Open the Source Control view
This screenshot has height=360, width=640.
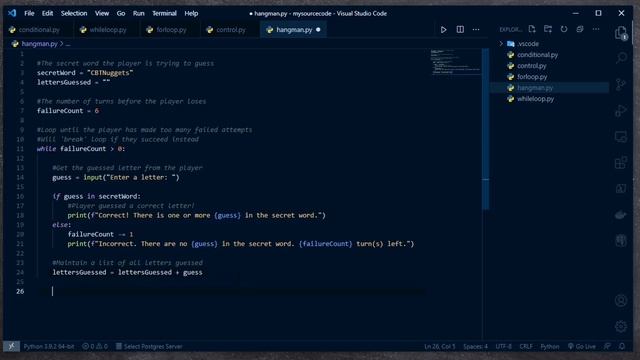[621, 84]
